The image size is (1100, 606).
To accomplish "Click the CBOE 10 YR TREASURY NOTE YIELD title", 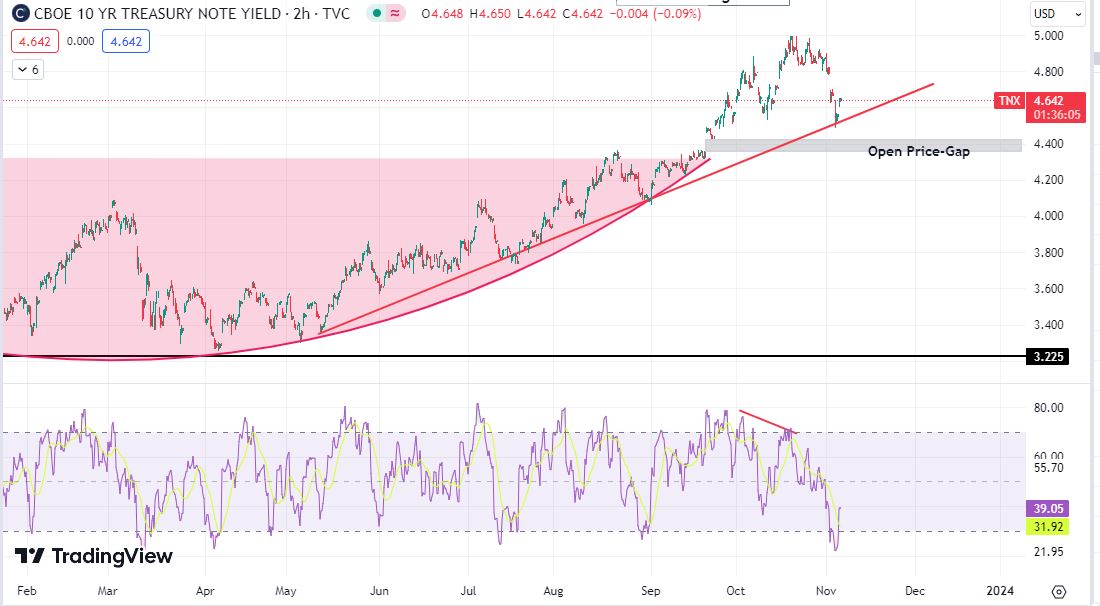I will pos(157,13).
